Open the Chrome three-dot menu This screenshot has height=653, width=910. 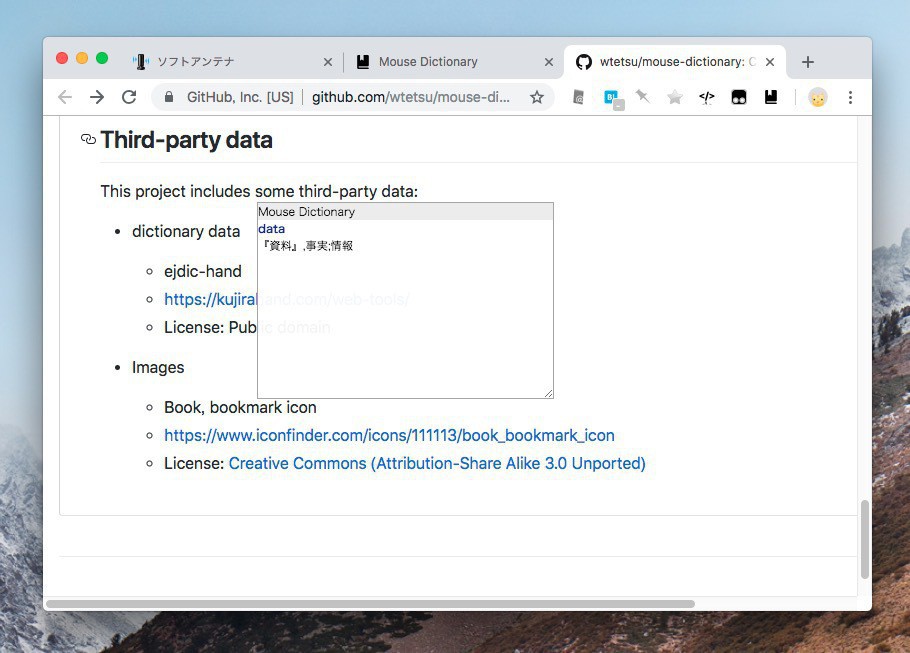click(x=850, y=97)
